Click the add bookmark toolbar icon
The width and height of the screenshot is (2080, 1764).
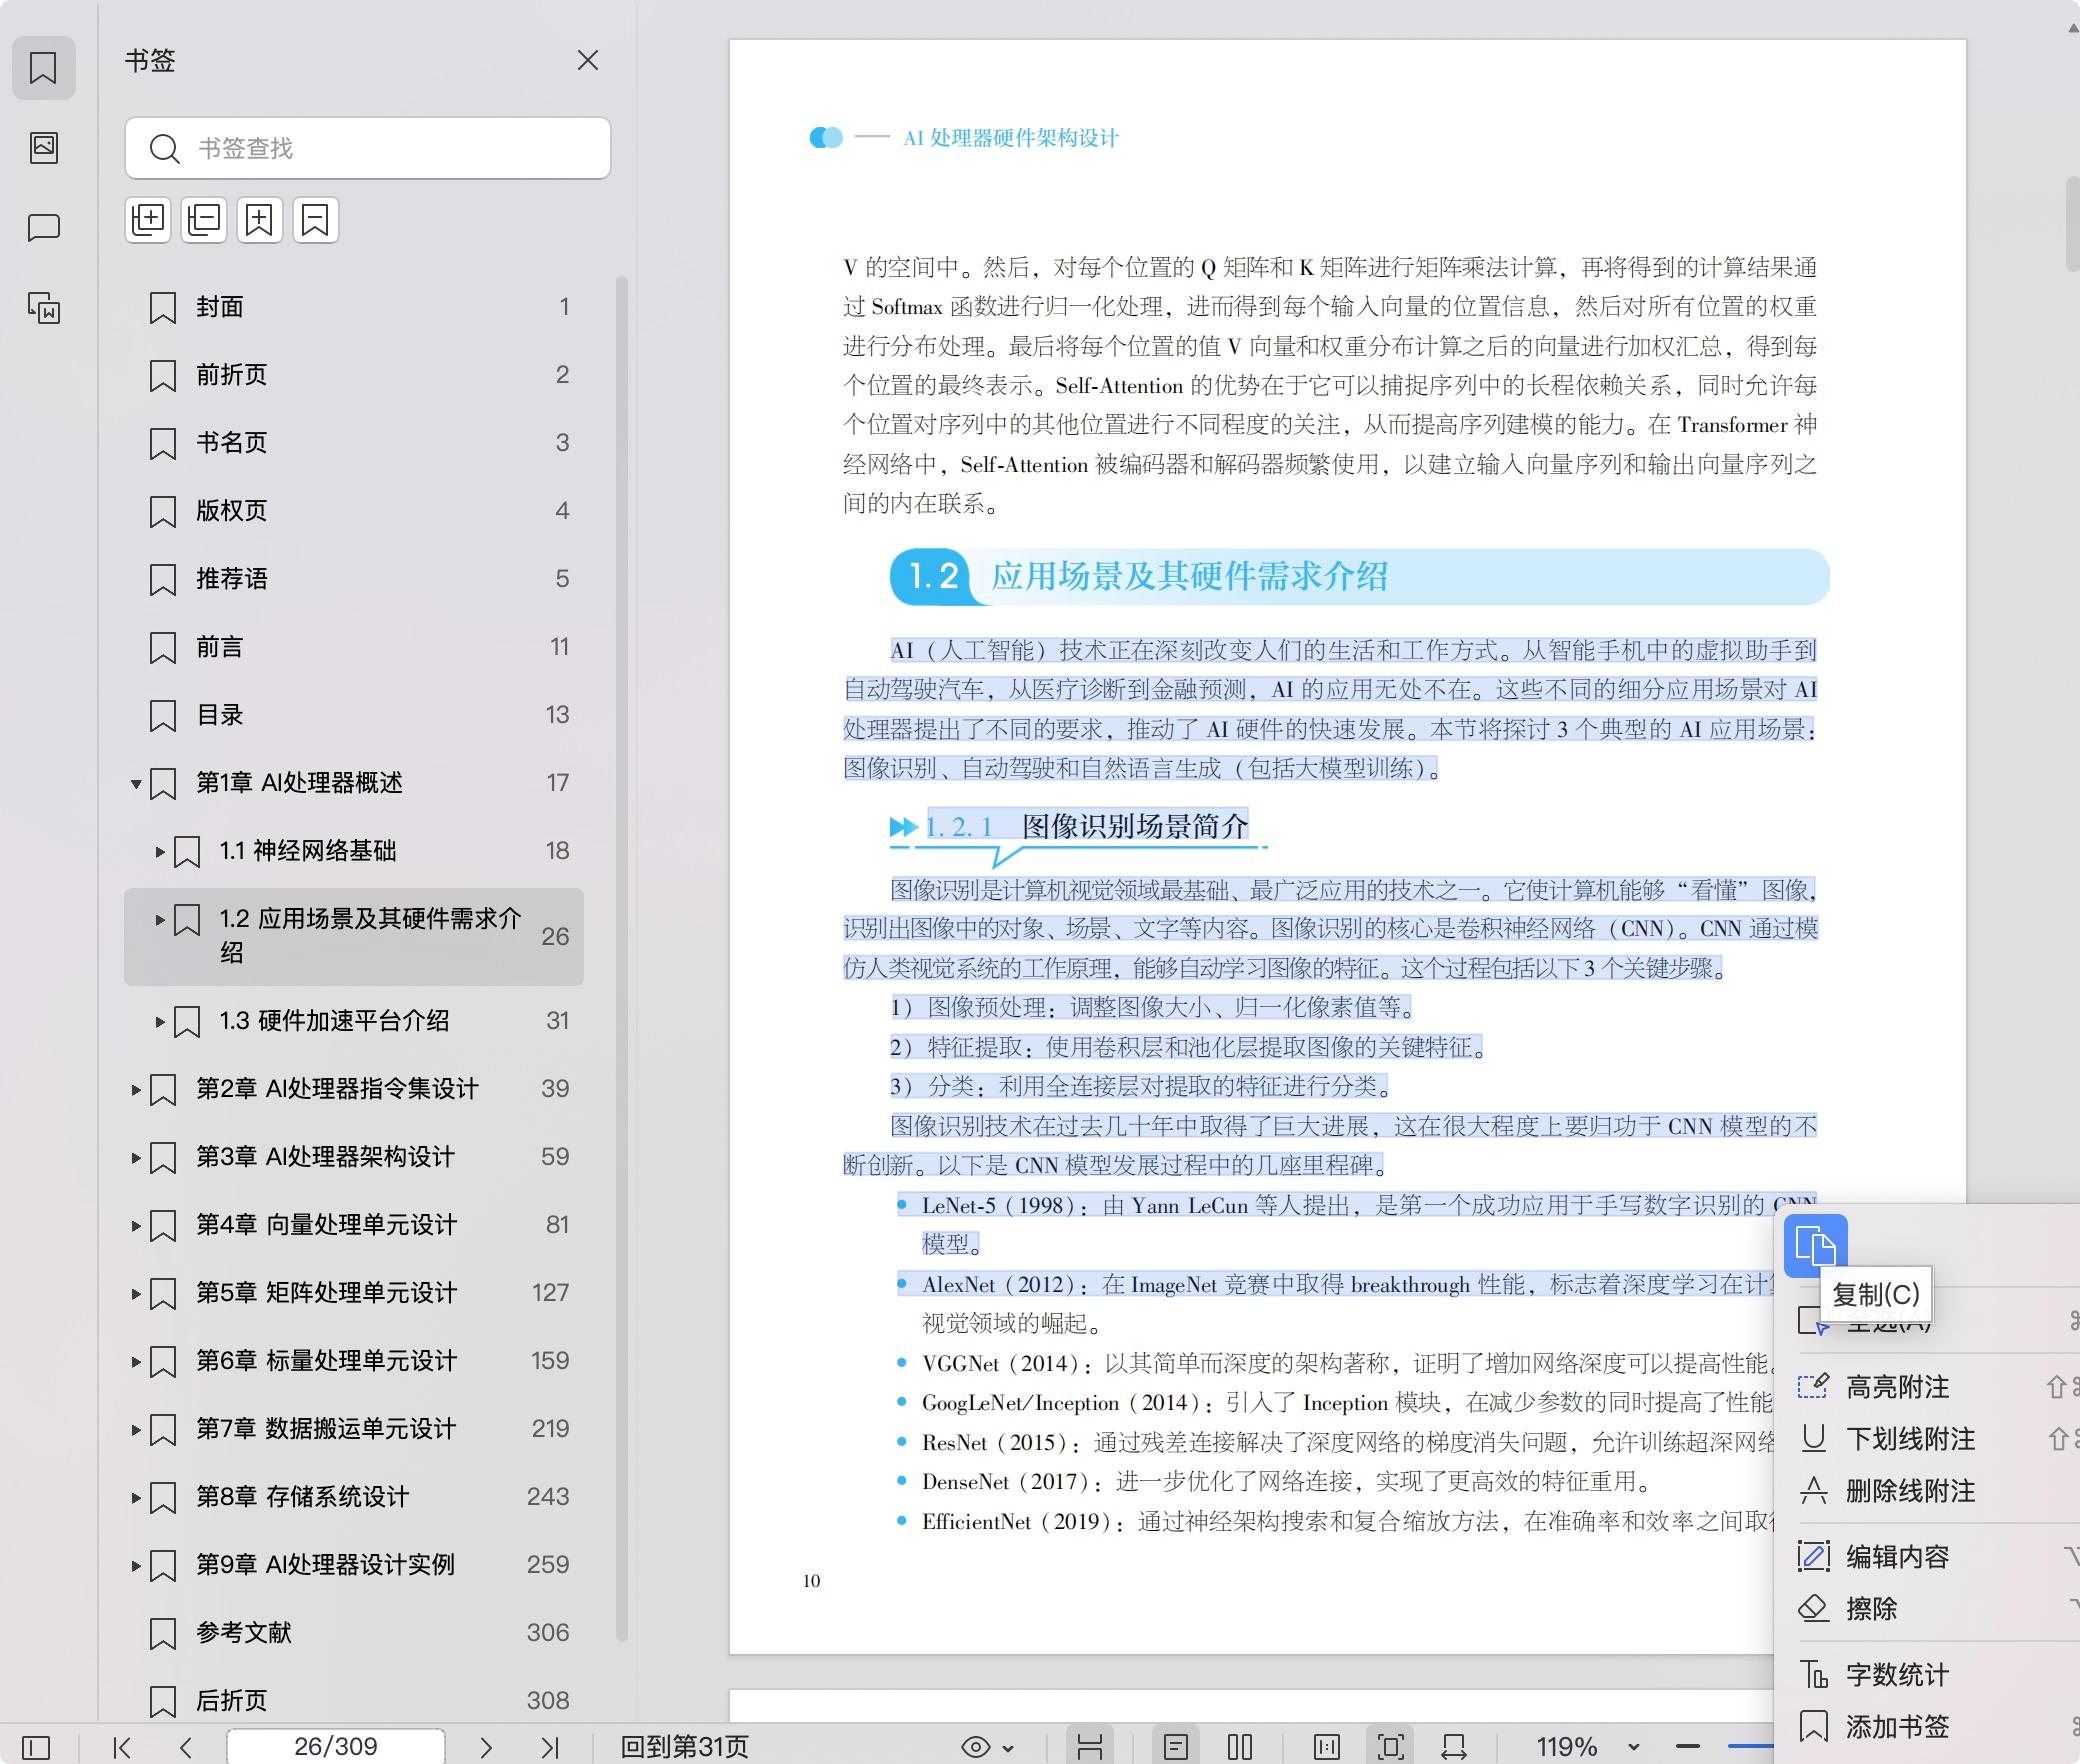(260, 220)
